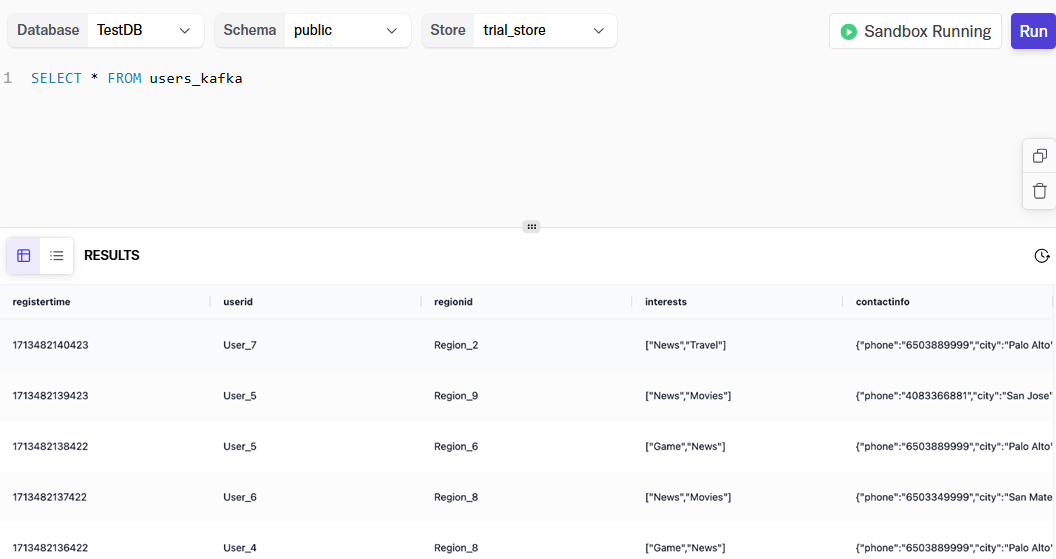This screenshot has height=559, width=1056.
Task: Select the User_7 cell in results
Action: [240, 345]
